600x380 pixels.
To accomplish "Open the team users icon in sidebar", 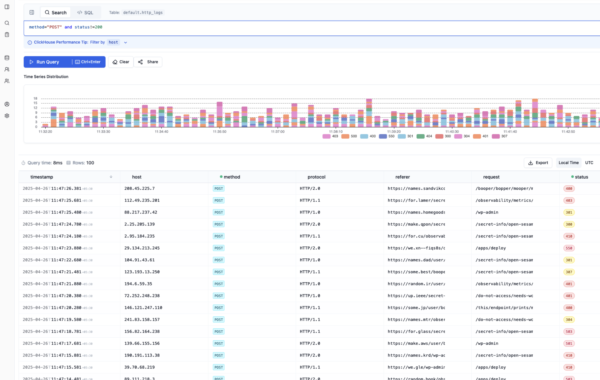I will [7, 81].
